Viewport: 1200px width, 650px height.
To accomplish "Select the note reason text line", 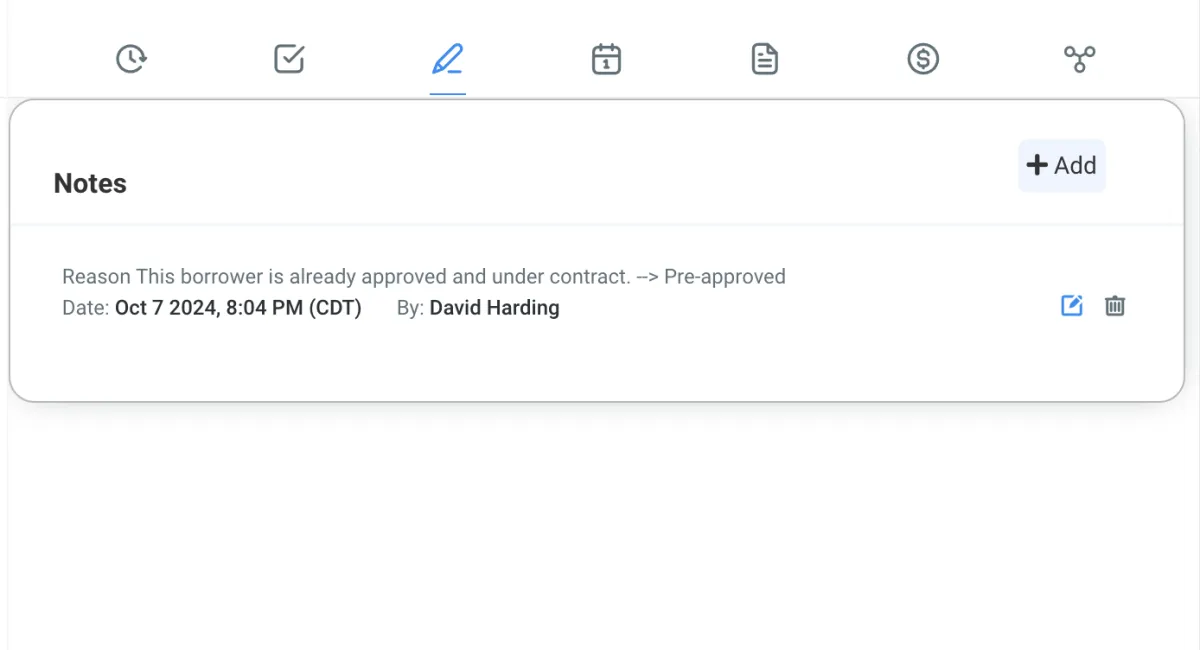I will (424, 276).
